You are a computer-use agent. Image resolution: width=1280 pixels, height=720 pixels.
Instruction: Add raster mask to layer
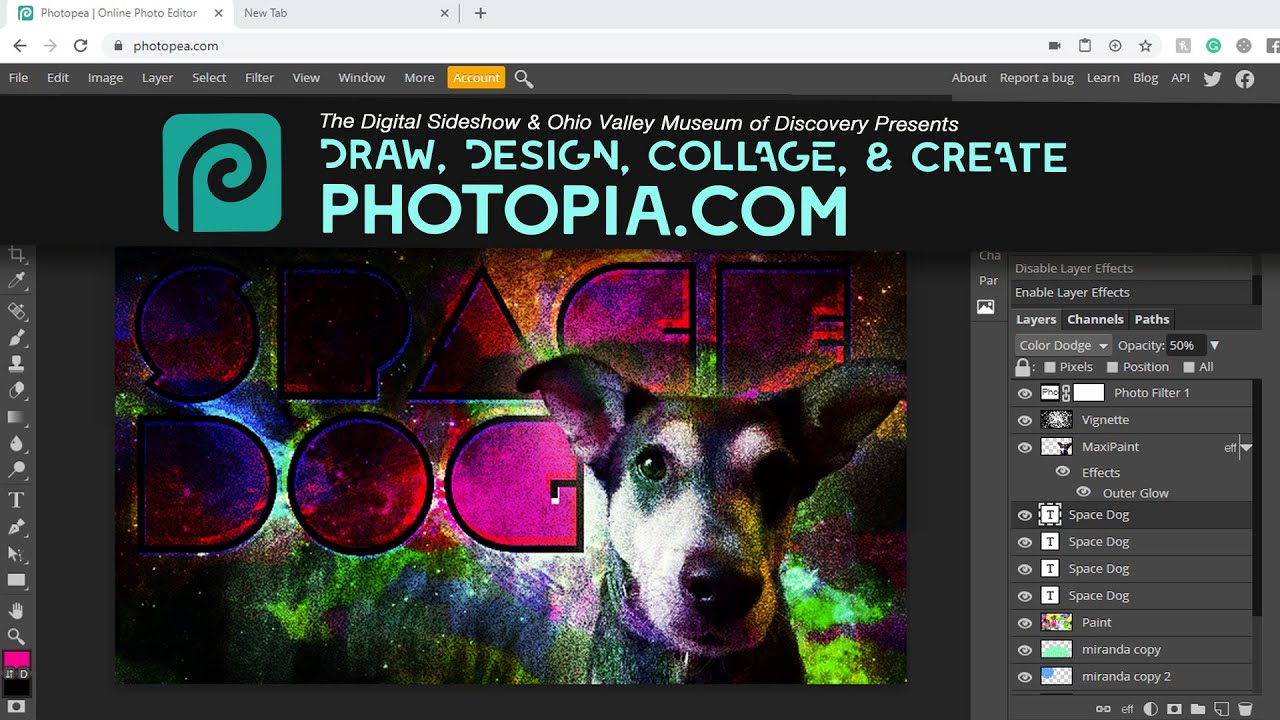[1175, 709]
